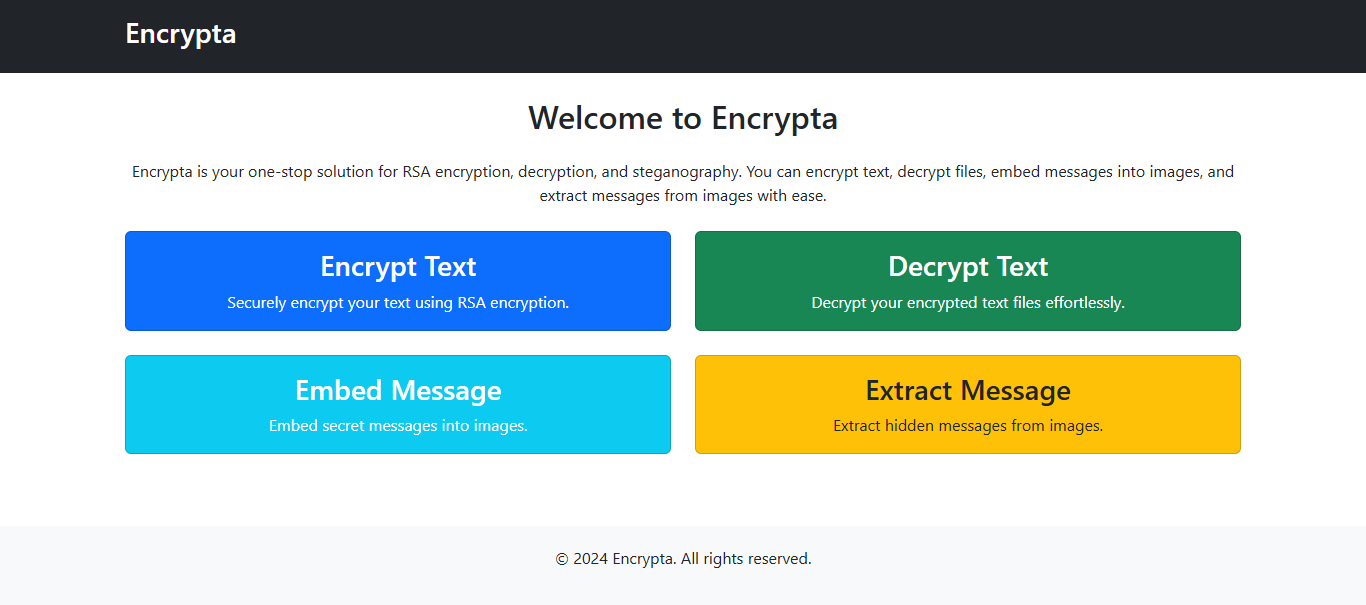The width and height of the screenshot is (1366, 605).
Task: Click the Extract Message card title
Action: (x=967, y=391)
